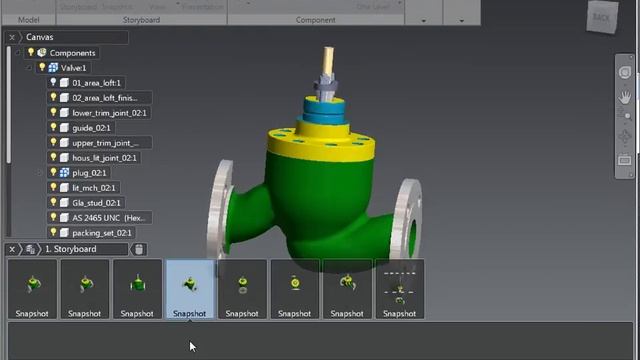Click the part icon of 01_area_loft:1
Image resolution: width=640 pixels, height=360 pixels.
64,83
